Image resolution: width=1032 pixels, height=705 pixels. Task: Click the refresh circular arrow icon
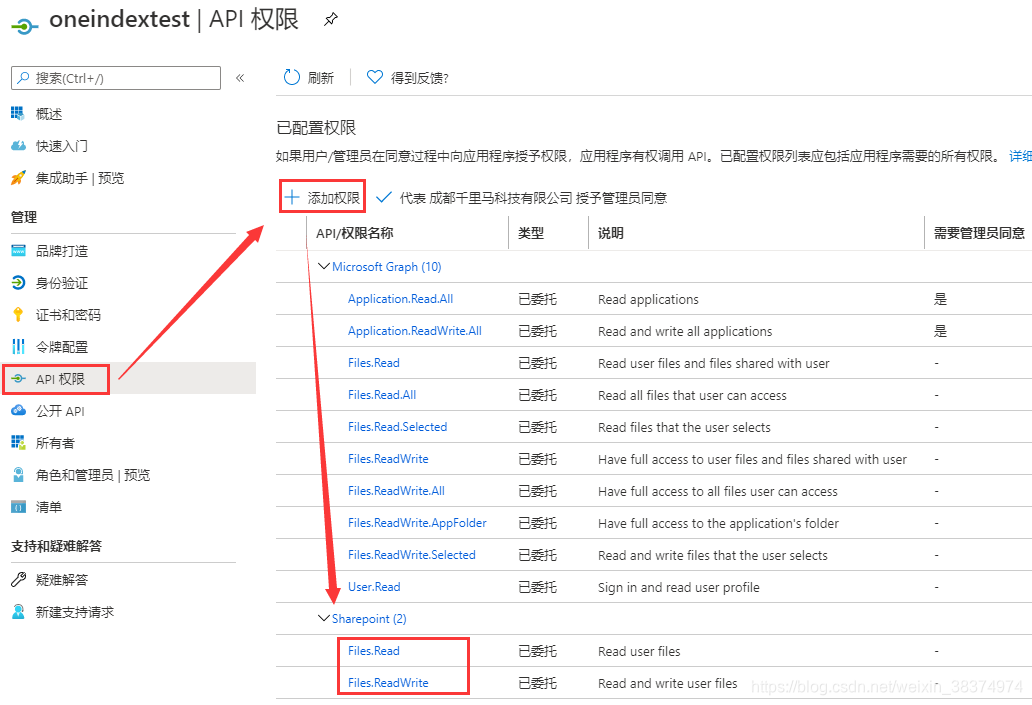coord(292,78)
